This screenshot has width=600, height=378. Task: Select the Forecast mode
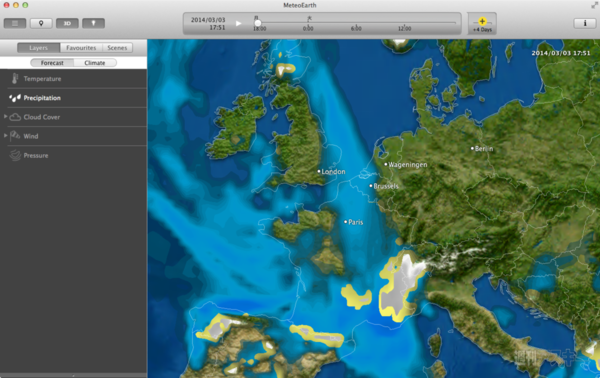point(52,63)
